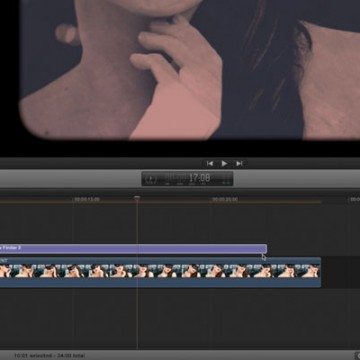
Task: Click the icon in bottom-right status bar corner
Action: (357, 356)
